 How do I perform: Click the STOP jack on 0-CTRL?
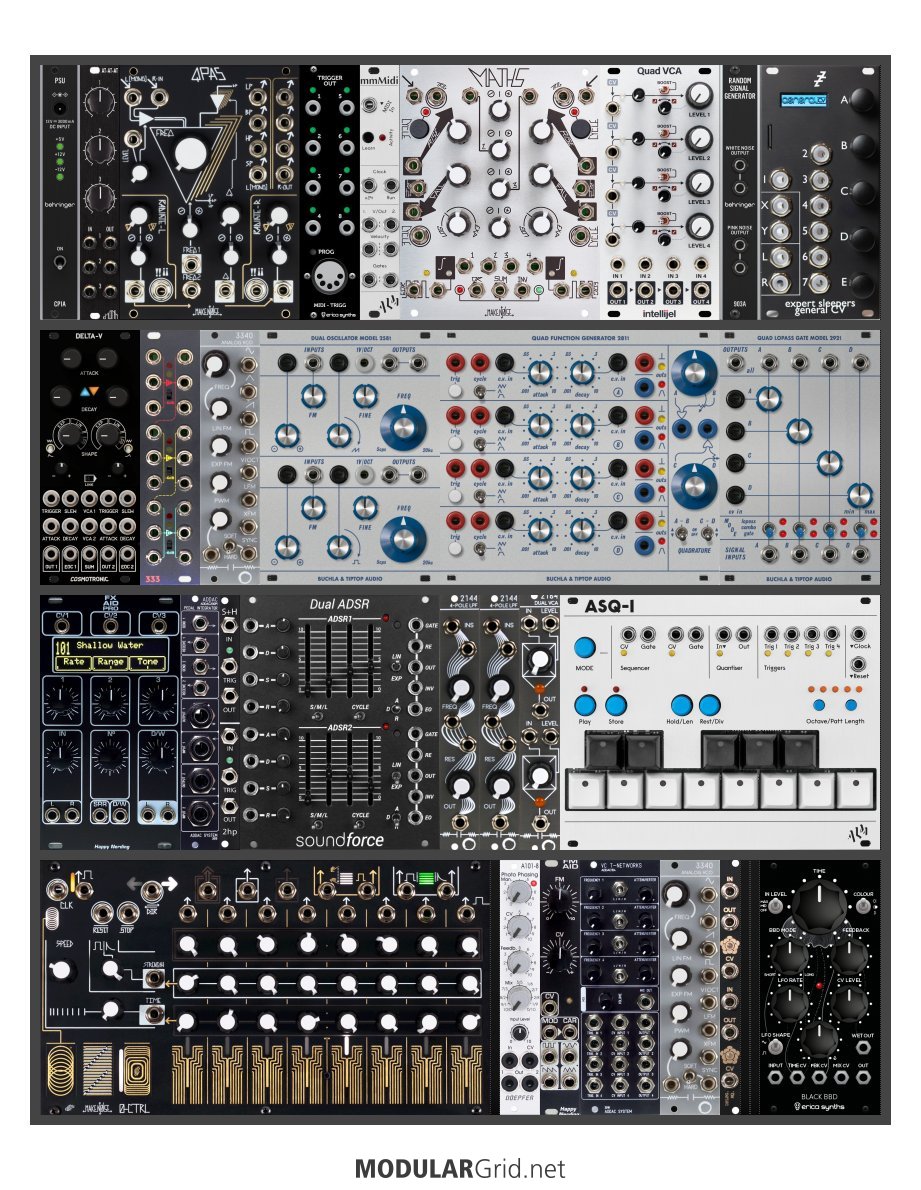pyautogui.click(x=127, y=912)
